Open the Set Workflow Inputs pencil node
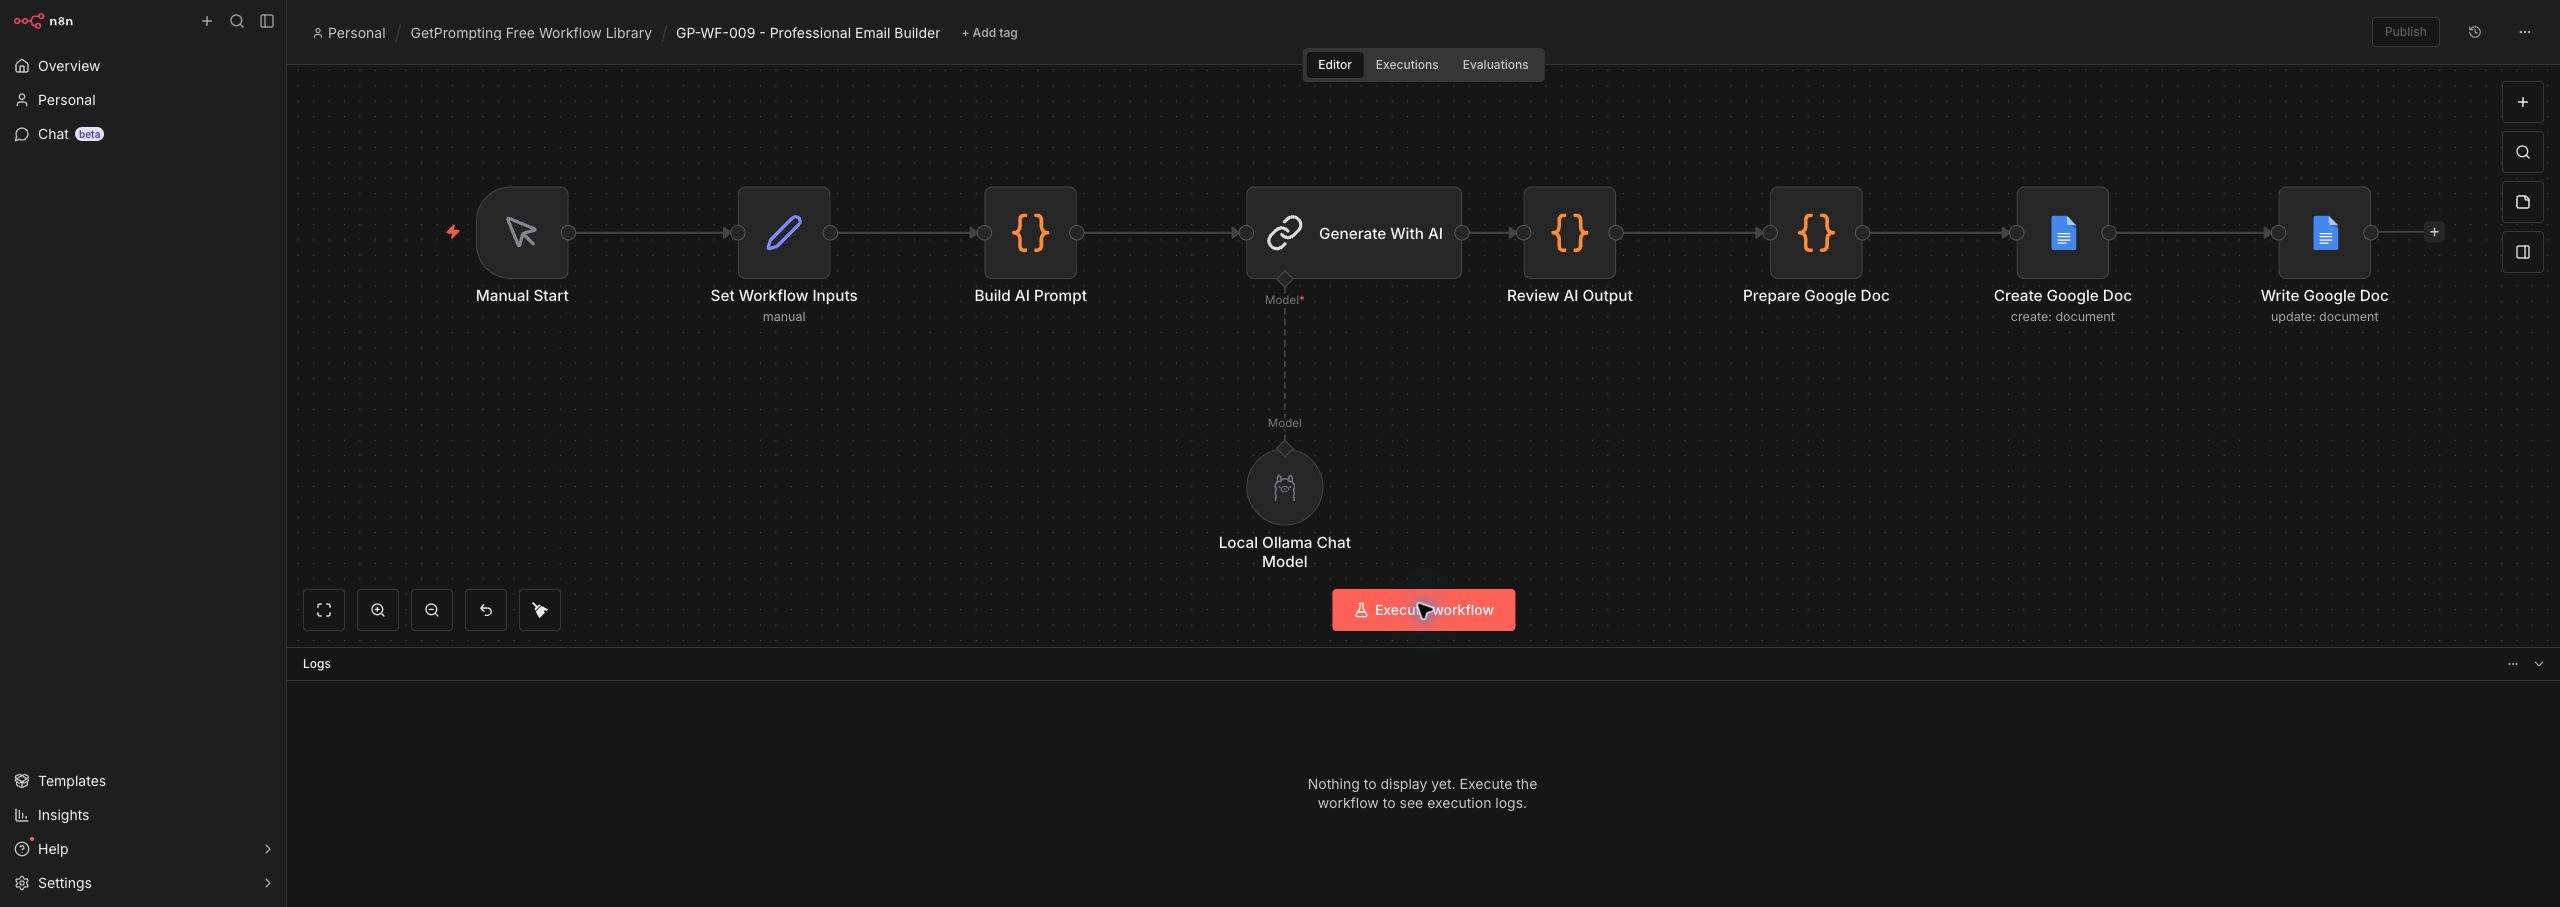 pyautogui.click(x=784, y=233)
